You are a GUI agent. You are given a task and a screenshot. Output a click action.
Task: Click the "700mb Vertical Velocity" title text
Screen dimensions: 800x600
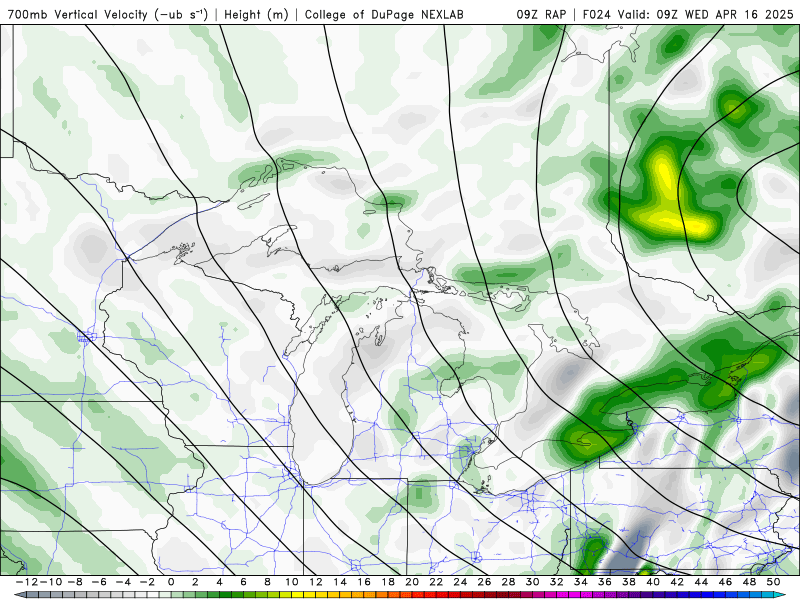pyautogui.click(x=78, y=14)
